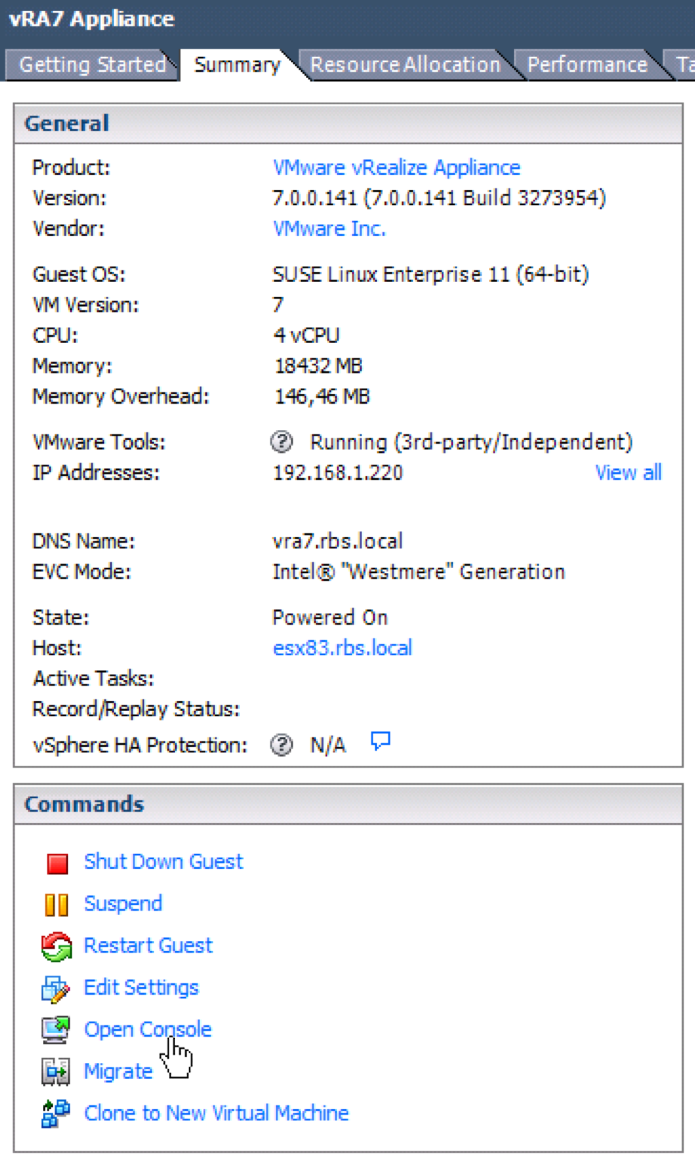Click the Powered On state text
Viewport: 695px width, 1162px height.
click(330, 617)
